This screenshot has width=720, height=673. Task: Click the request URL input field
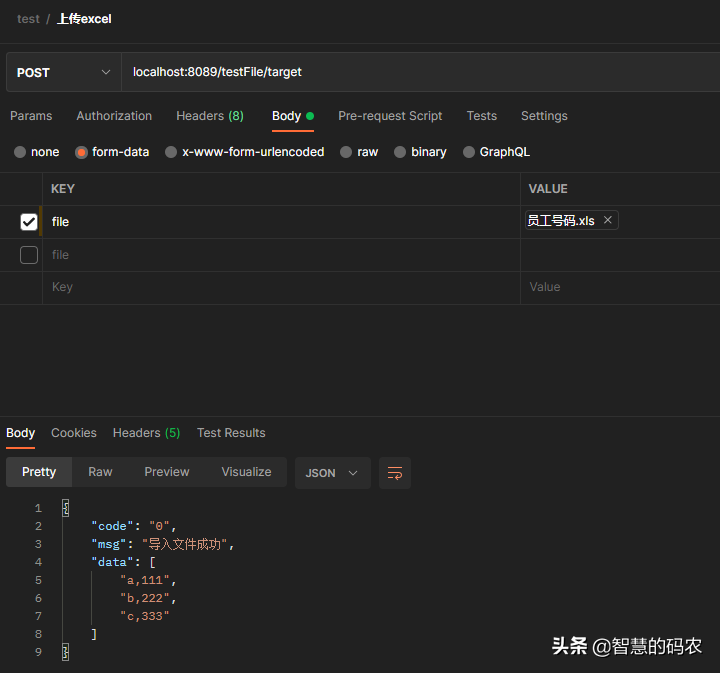pyautogui.click(x=420, y=72)
